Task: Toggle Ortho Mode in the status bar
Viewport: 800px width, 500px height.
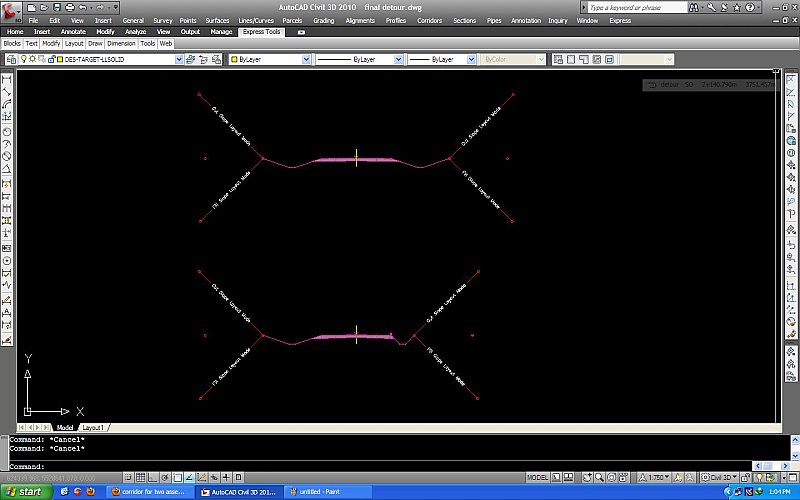Action: point(153,478)
